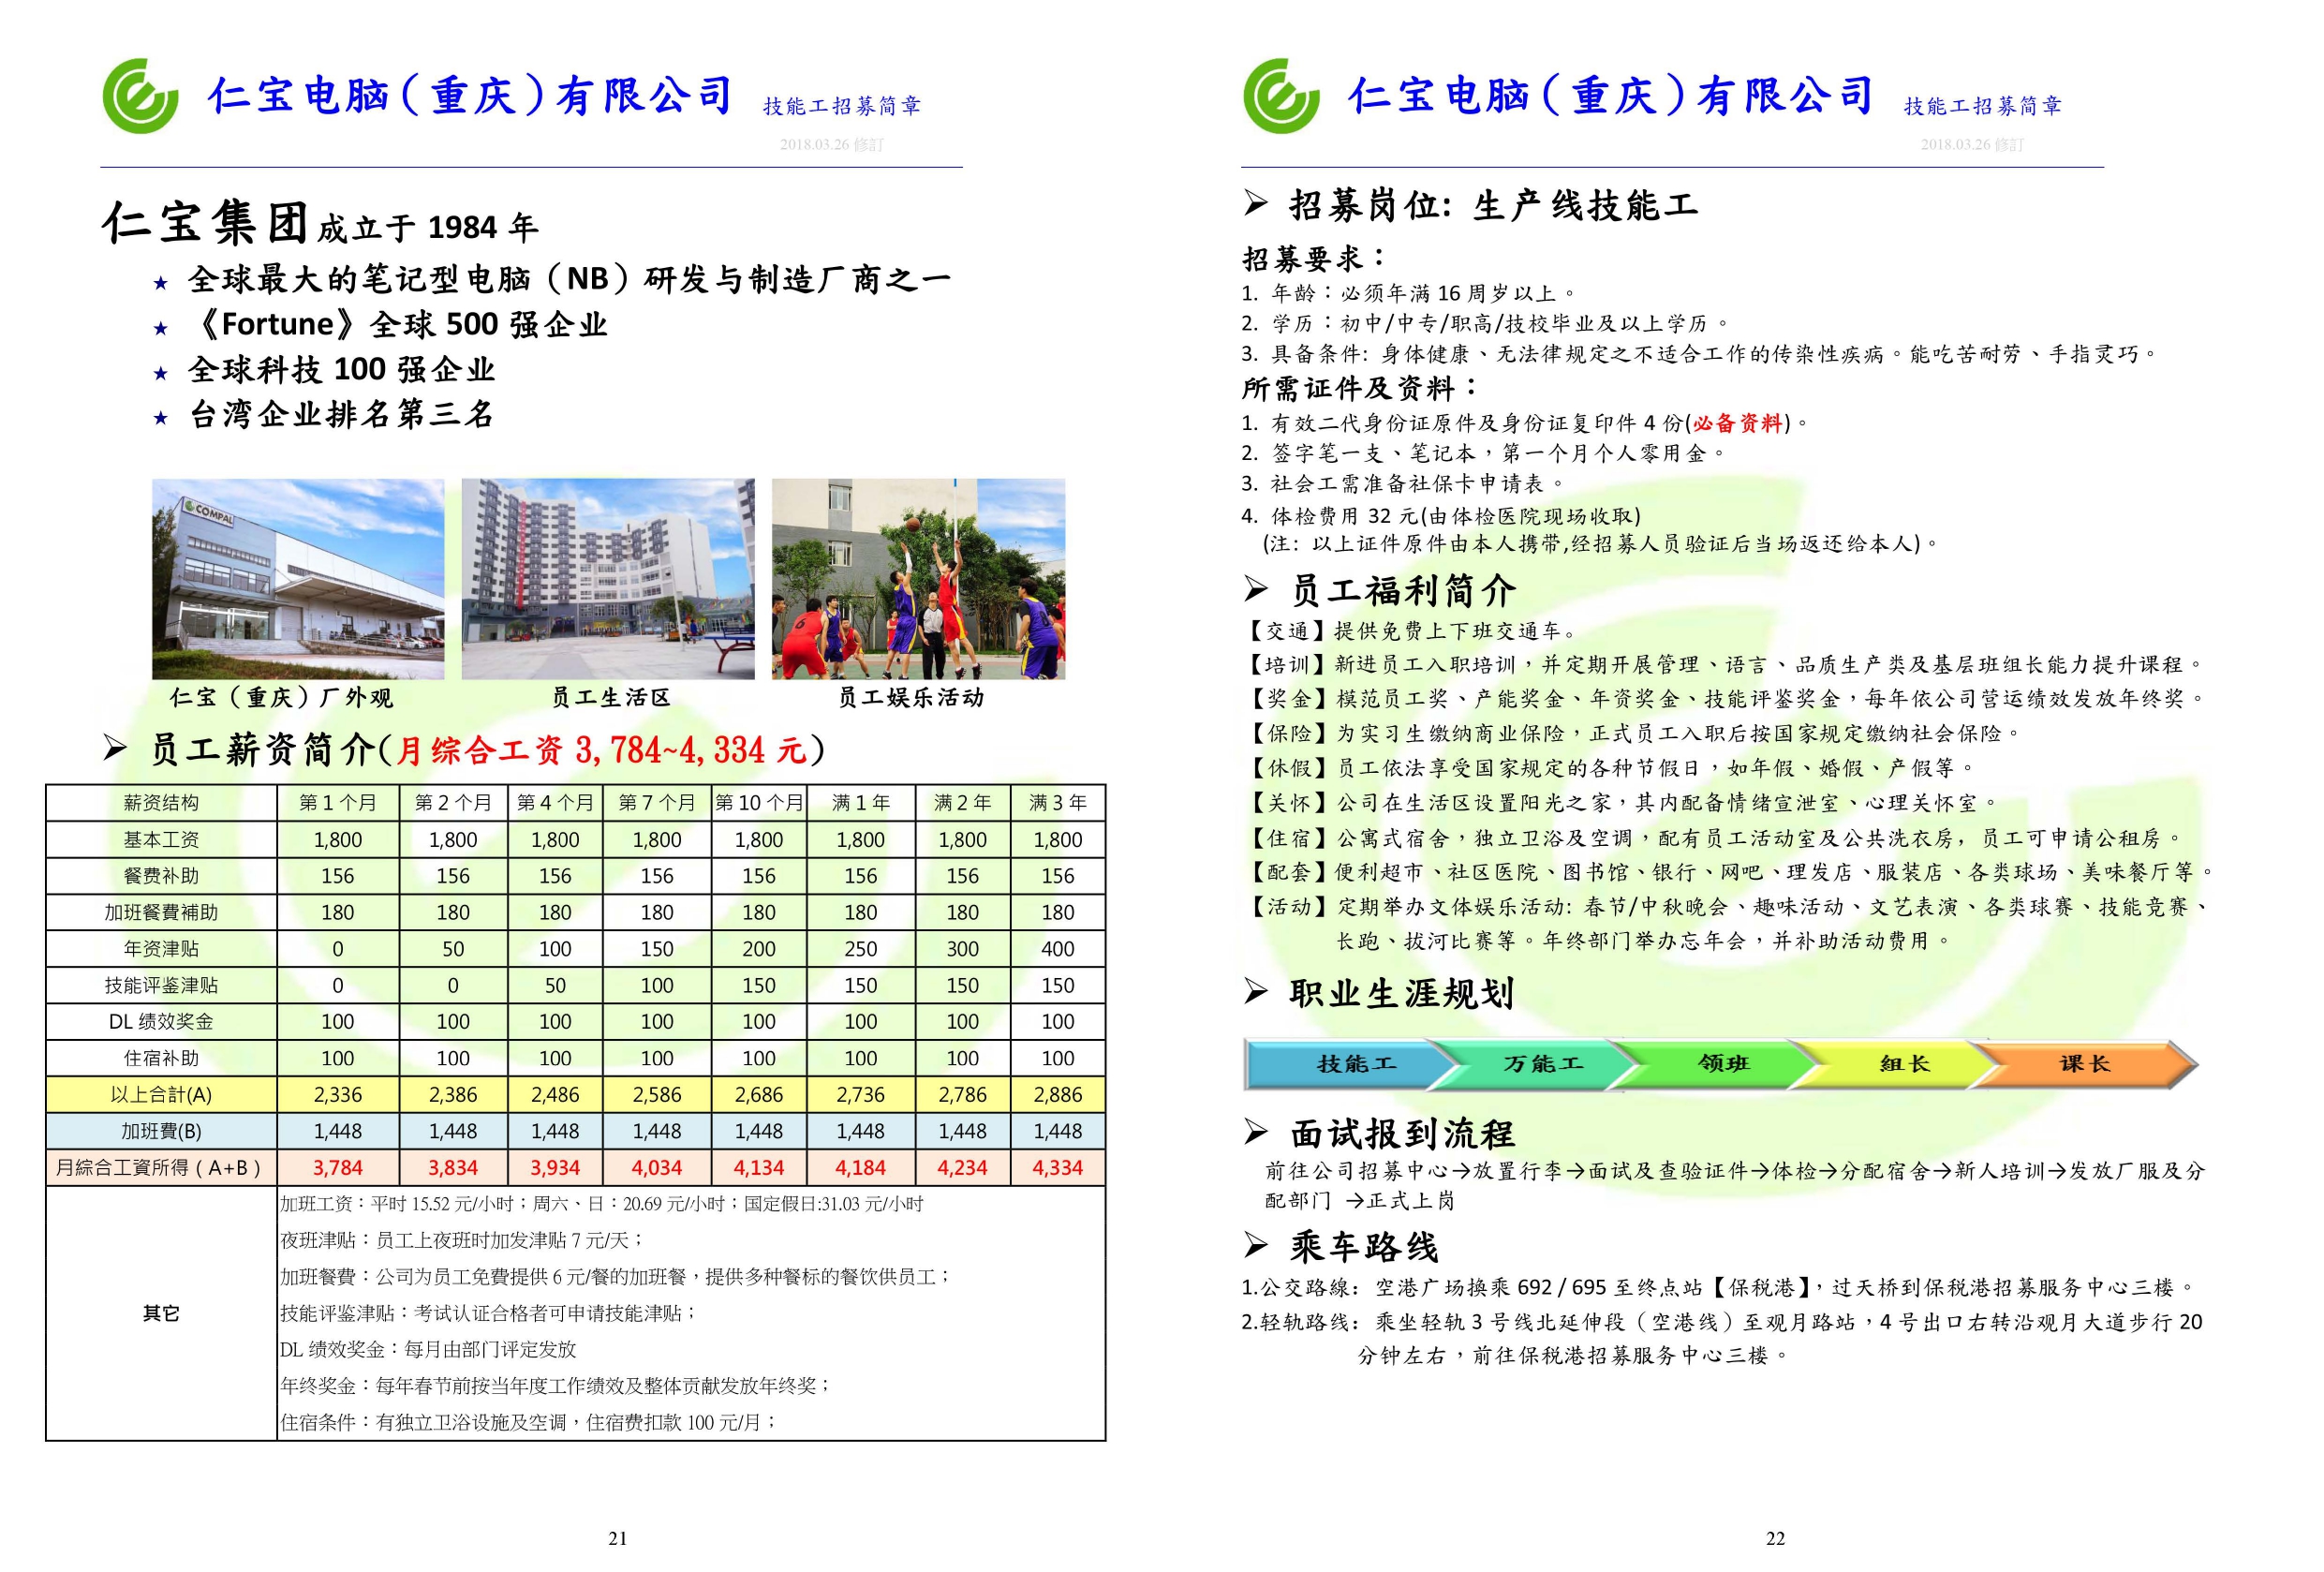Click the 所需证件及资料 subheading
Screen dimensions: 2324x1572
[x=1359, y=388]
